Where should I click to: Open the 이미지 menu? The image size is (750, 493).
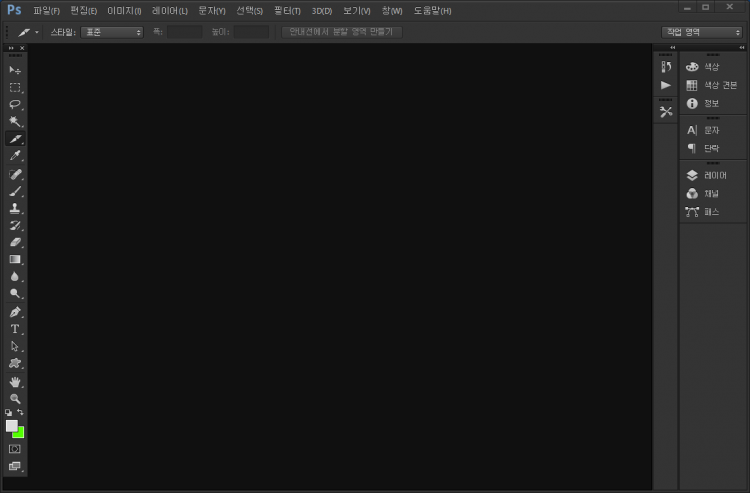point(124,11)
